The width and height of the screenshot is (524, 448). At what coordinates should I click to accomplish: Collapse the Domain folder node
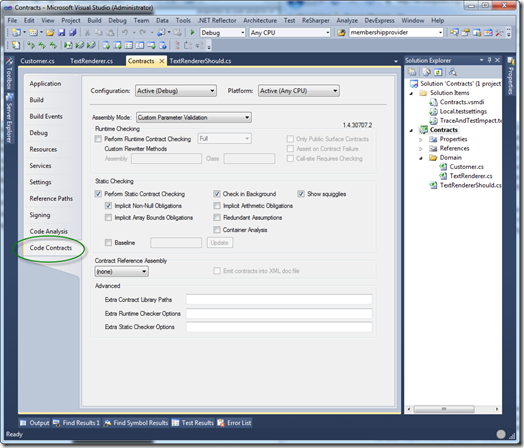[x=421, y=158]
